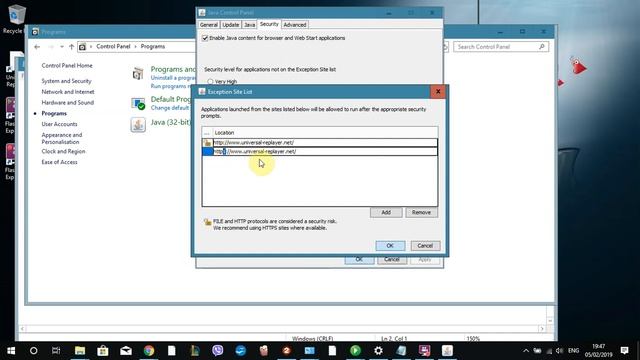Open Viber from taskbar
This screenshot has height=360, width=640.
pyautogui.click(x=218, y=351)
